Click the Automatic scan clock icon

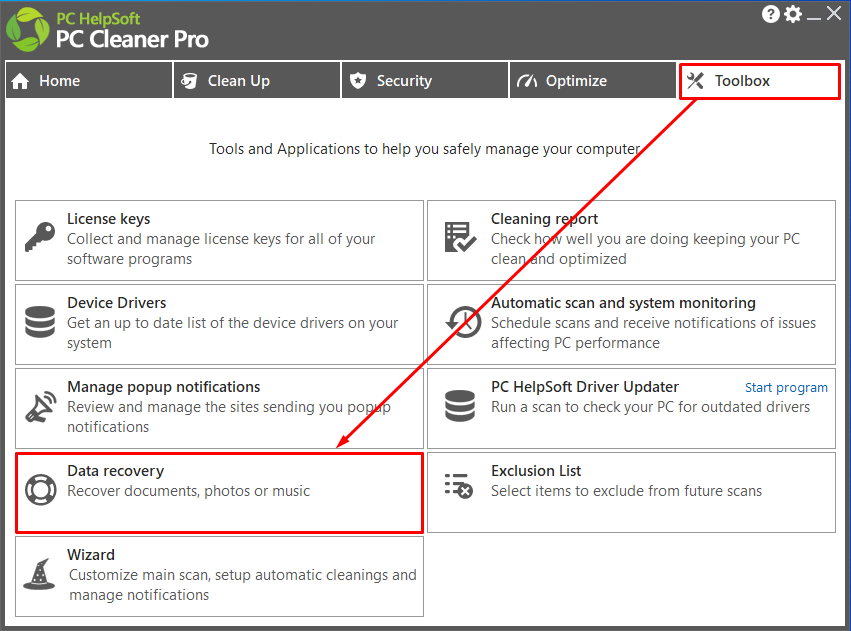[463, 321]
